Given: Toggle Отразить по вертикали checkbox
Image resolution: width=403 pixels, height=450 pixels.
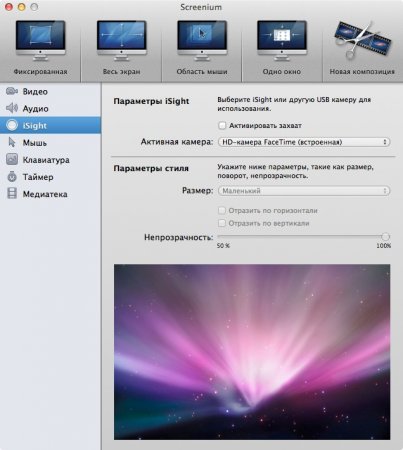Looking at the screenshot, I should coord(222,223).
